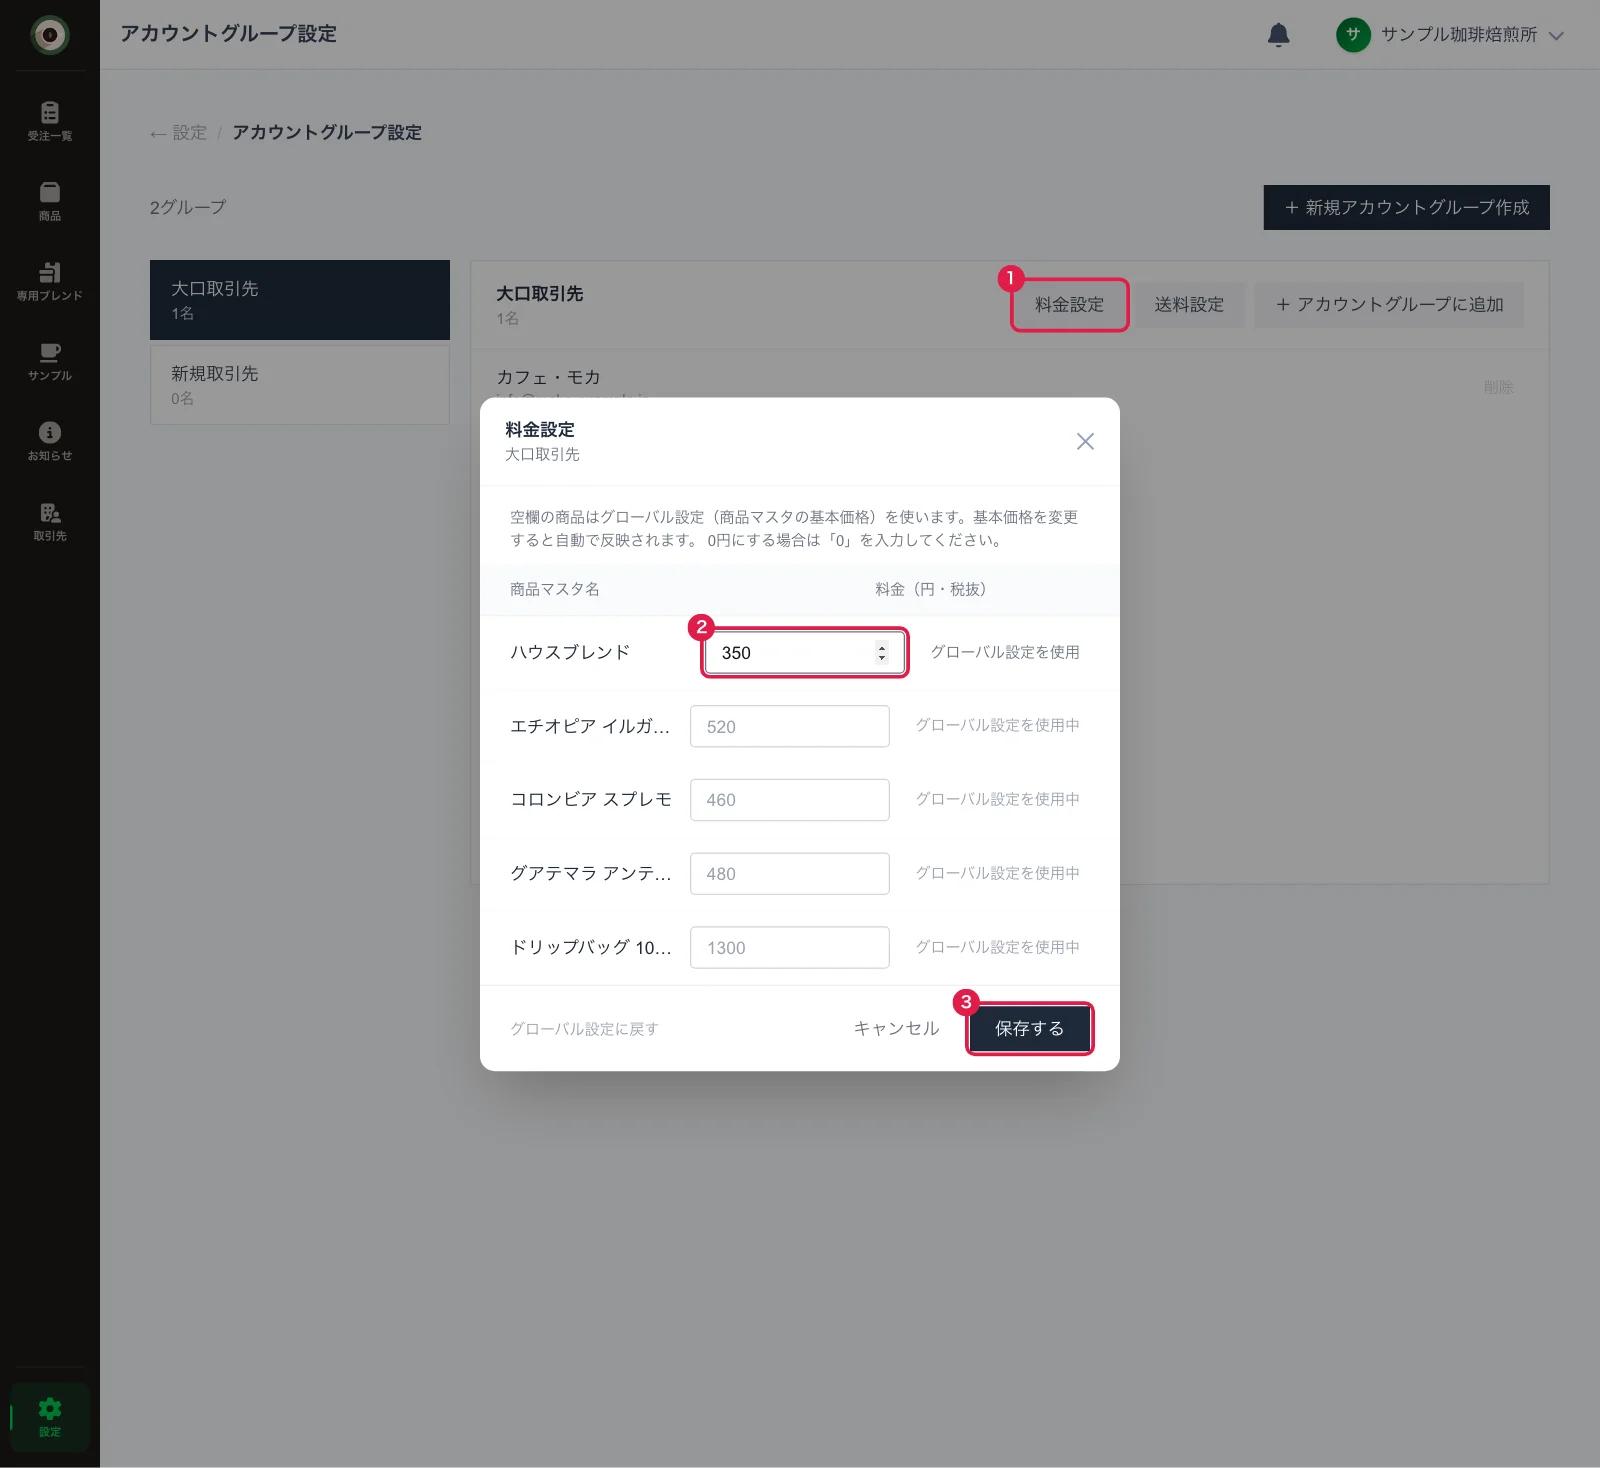Screen dimensions: 1600x1468
Task: Open 送料設定 shipping settings
Action: [1189, 305]
